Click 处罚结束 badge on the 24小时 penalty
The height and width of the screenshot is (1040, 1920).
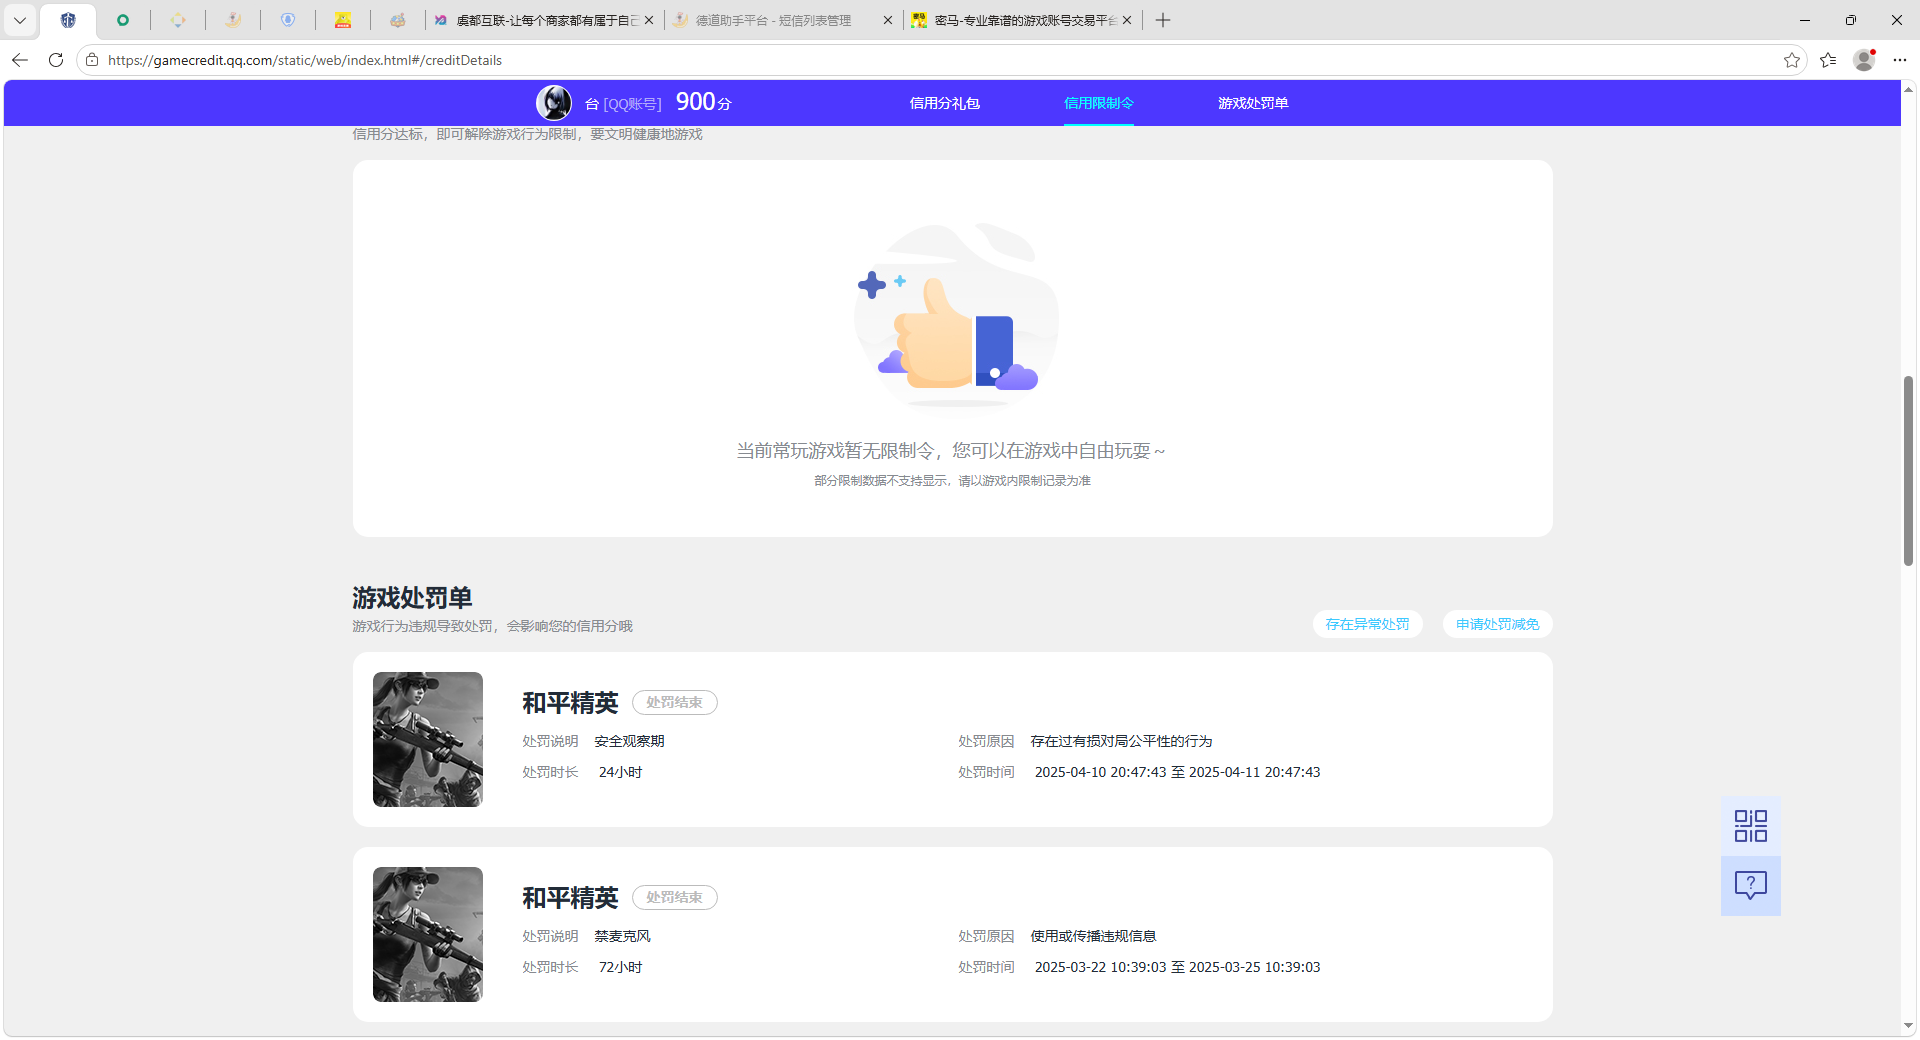tap(674, 702)
